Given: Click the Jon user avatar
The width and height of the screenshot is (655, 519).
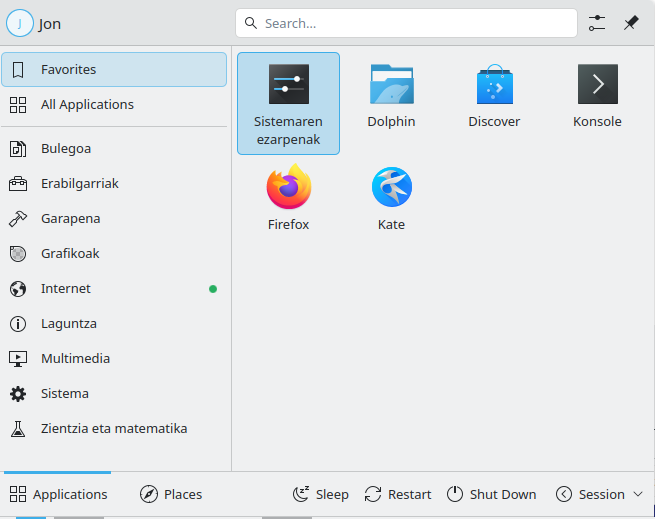Looking at the screenshot, I should point(19,23).
